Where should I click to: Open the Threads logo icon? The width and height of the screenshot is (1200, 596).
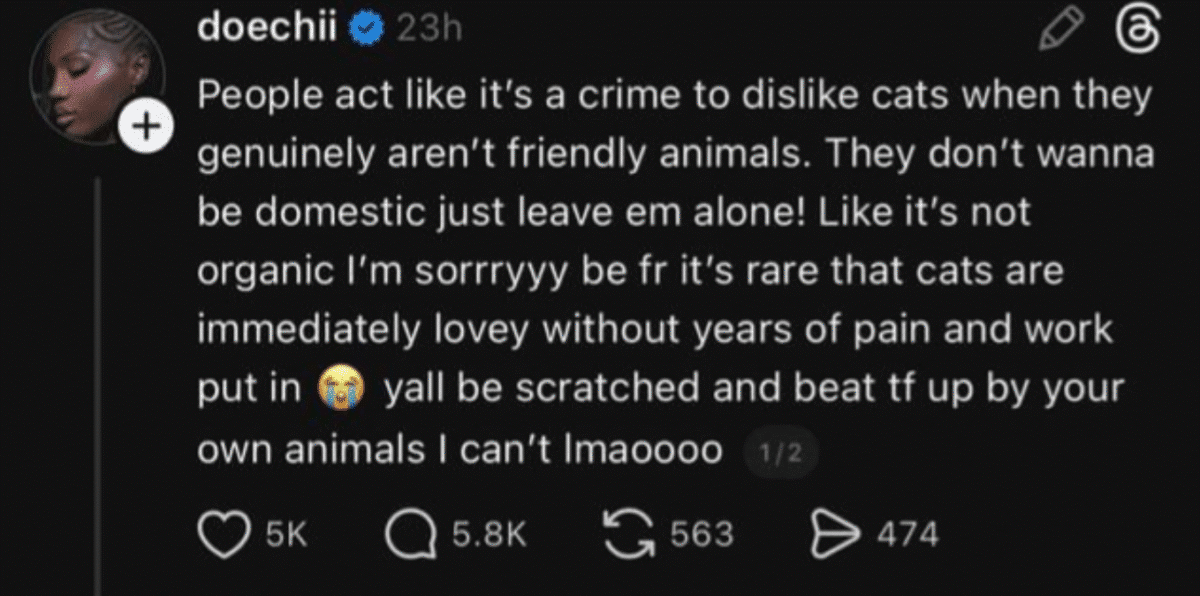pyautogui.click(x=1138, y=31)
